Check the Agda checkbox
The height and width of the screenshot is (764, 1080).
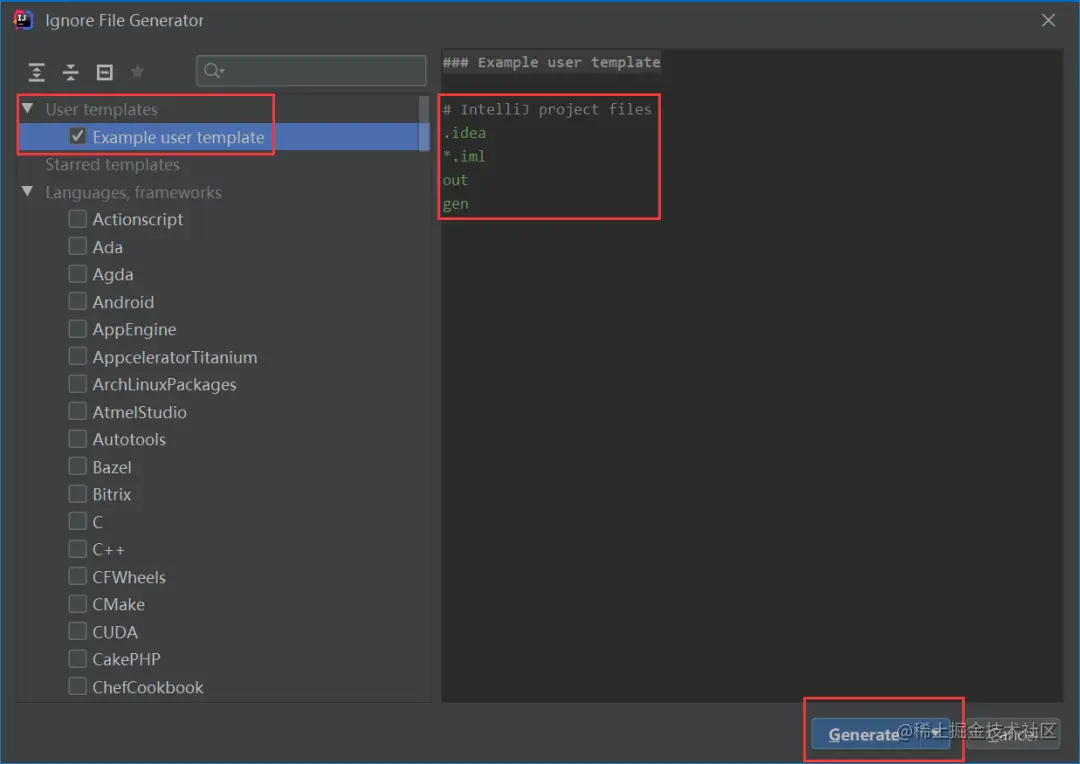[x=77, y=274]
